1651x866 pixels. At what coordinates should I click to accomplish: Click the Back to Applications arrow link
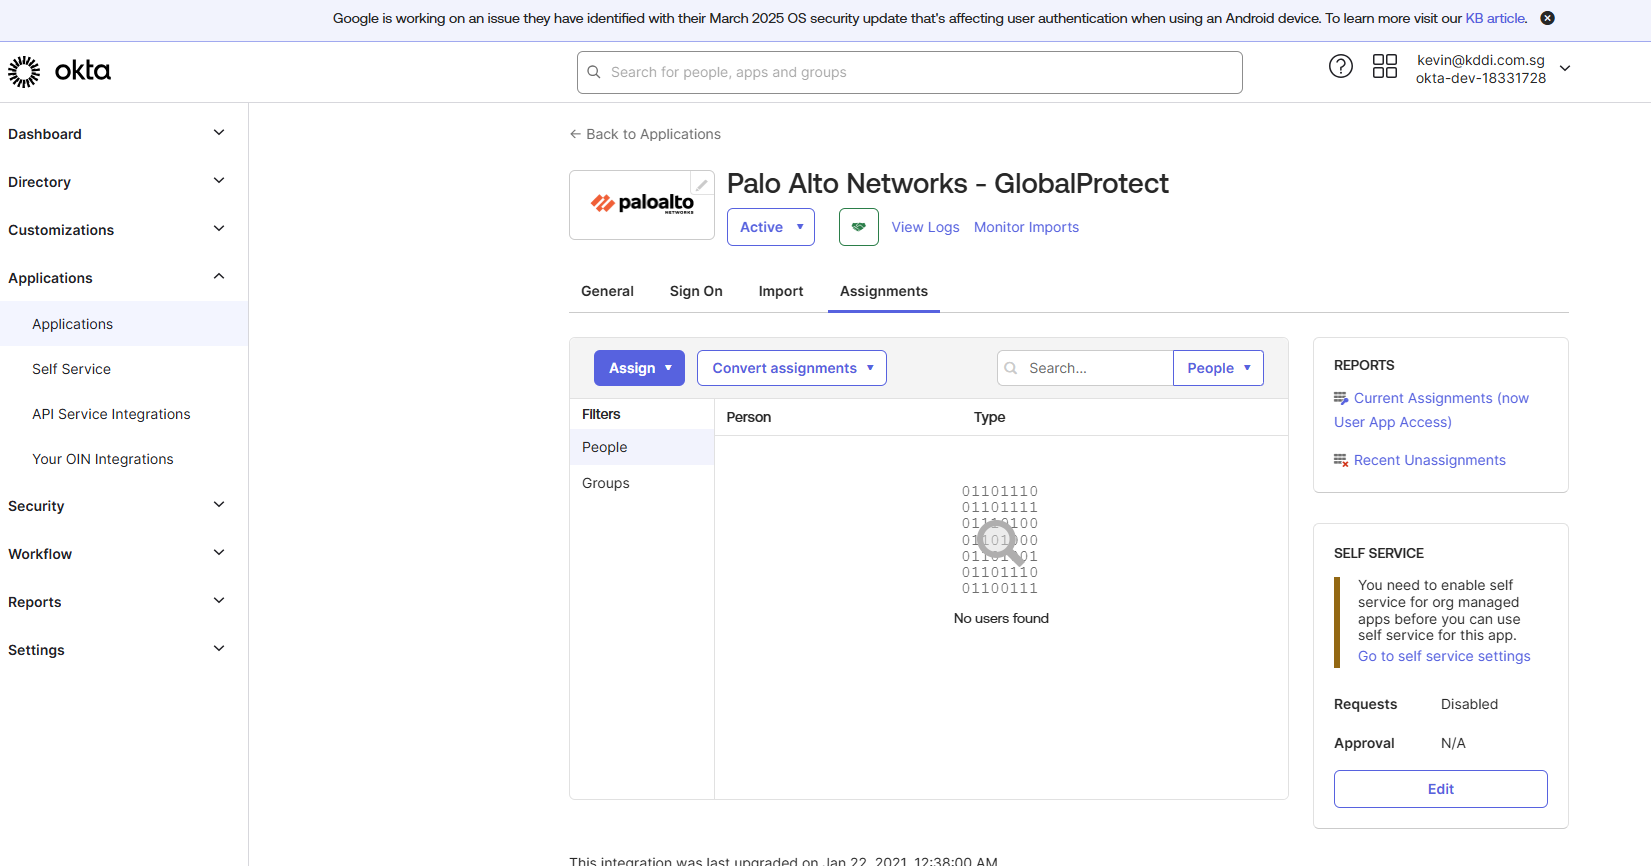pos(645,134)
